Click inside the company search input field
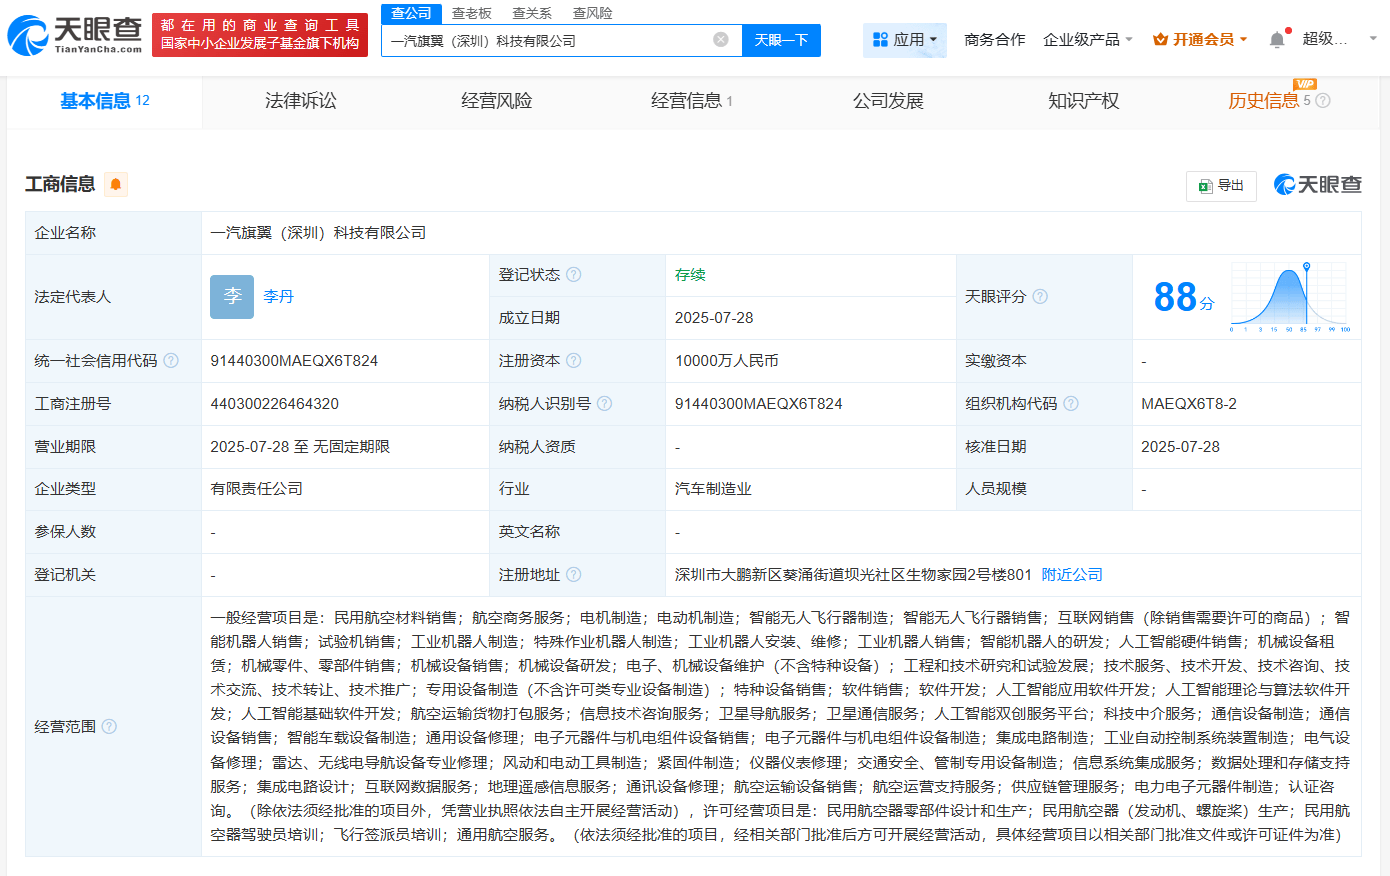The image size is (1390, 876). [x=550, y=40]
